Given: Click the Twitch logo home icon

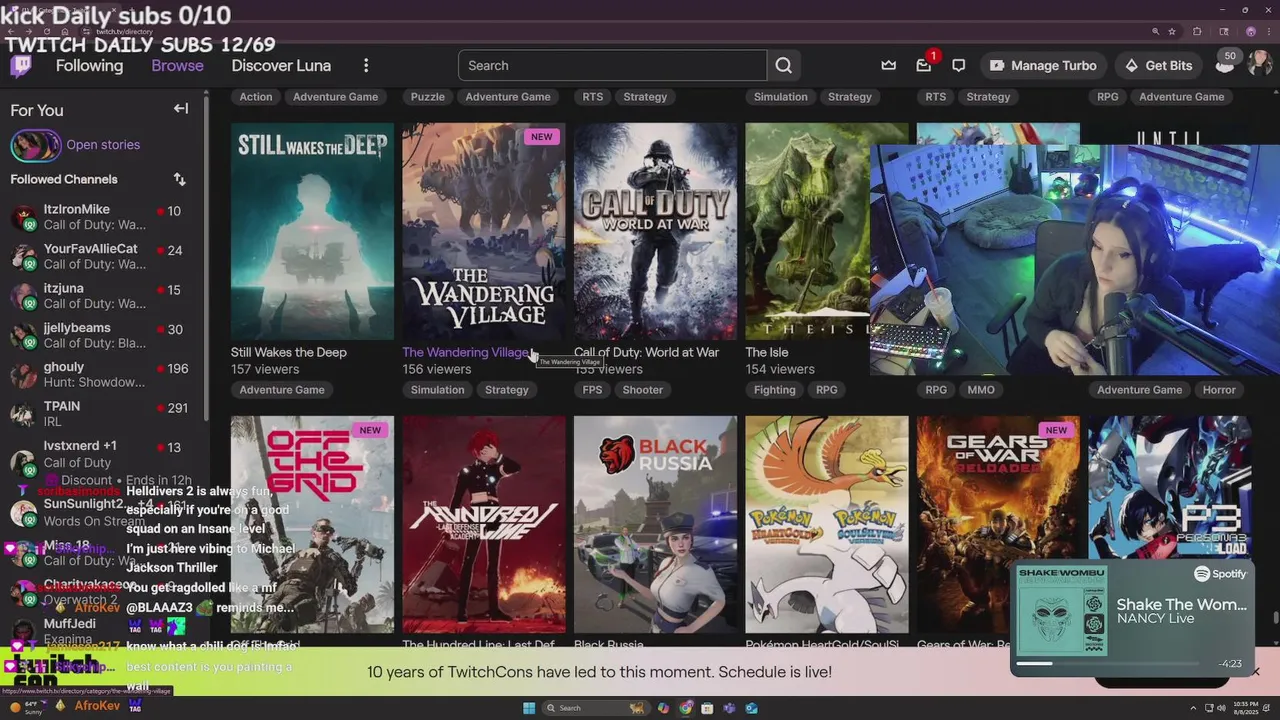Looking at the screenshot, I should [x=20, y=66].
